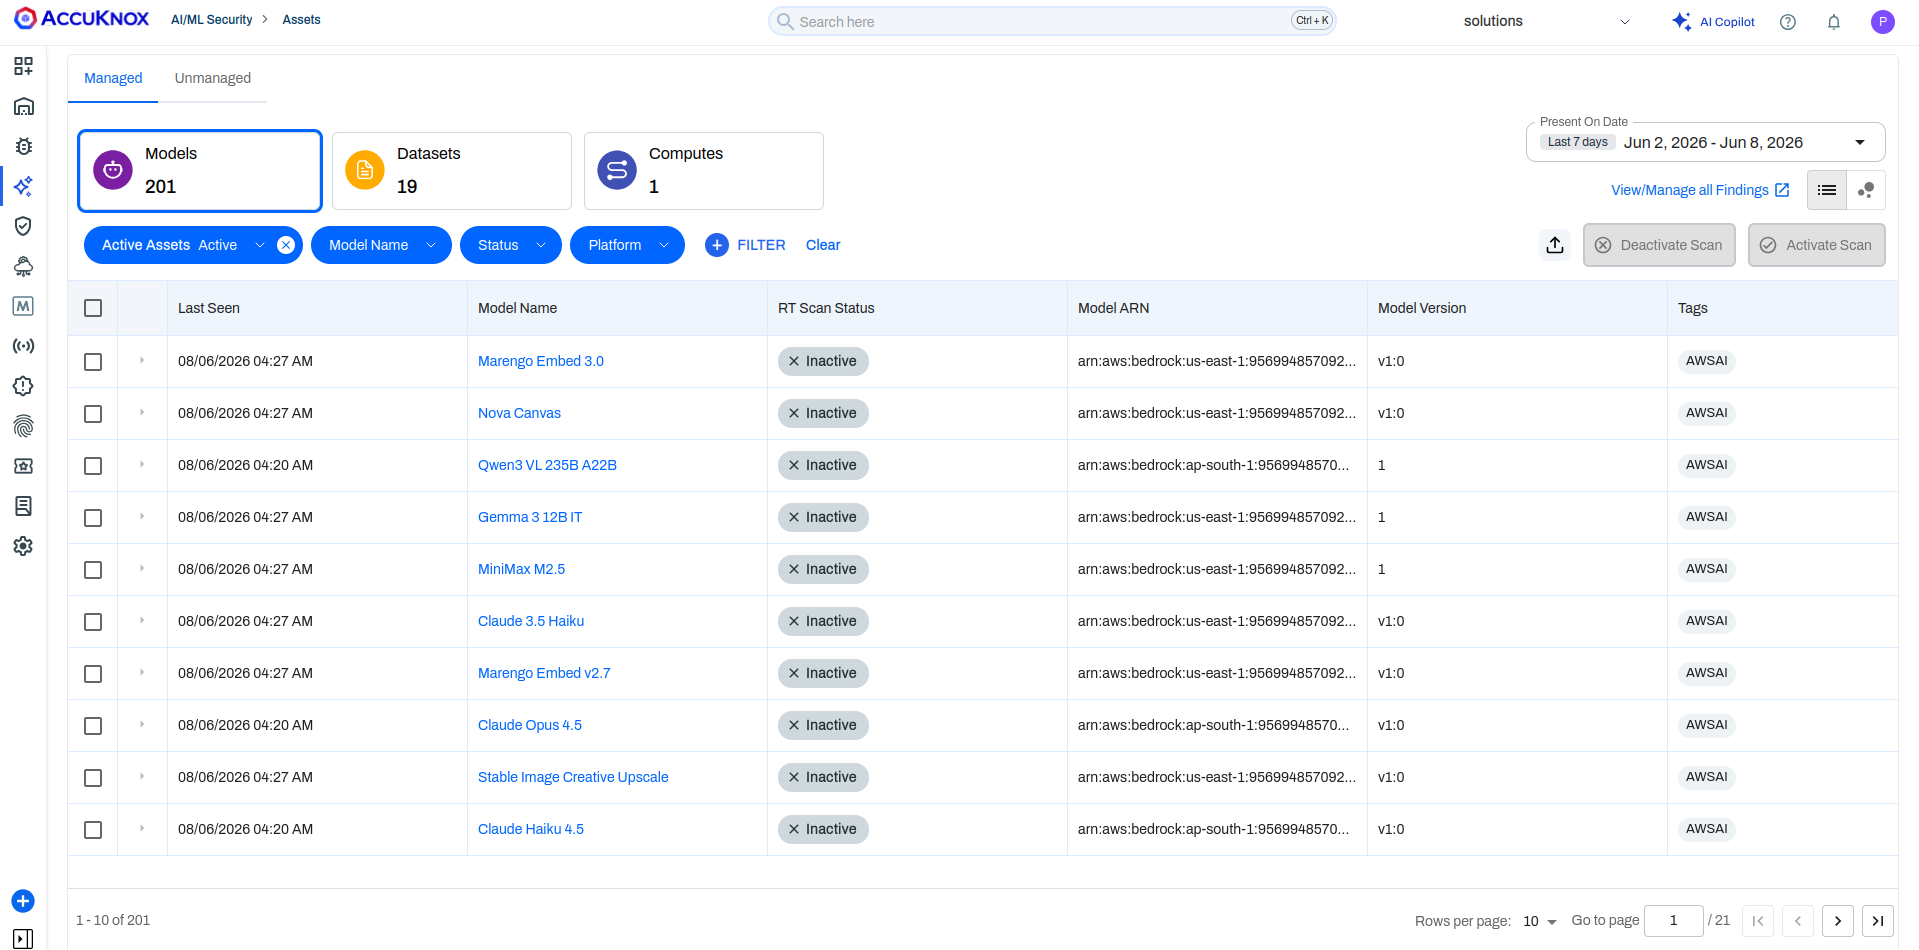Image resolution: width=1919 pixels, height=950 pixels.
Task: Jump to the last page
Action: (1878, 921)
